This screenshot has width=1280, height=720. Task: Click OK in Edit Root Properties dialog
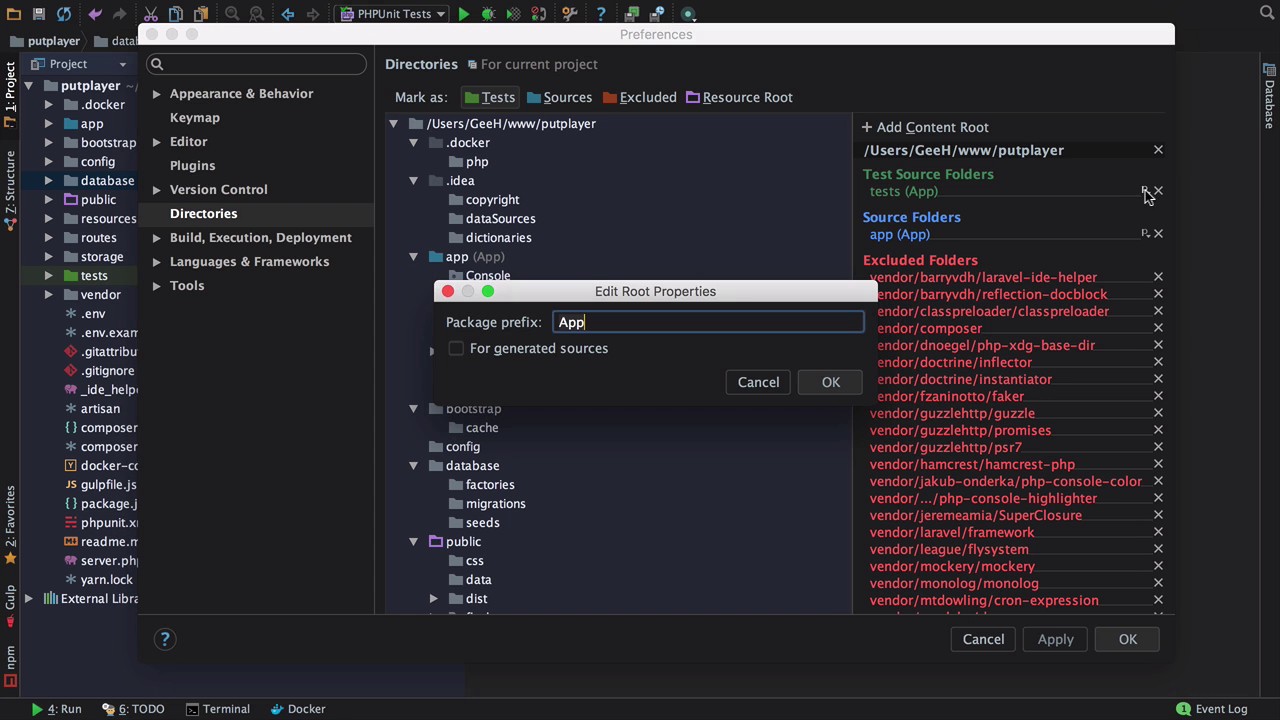pos(831,382)
